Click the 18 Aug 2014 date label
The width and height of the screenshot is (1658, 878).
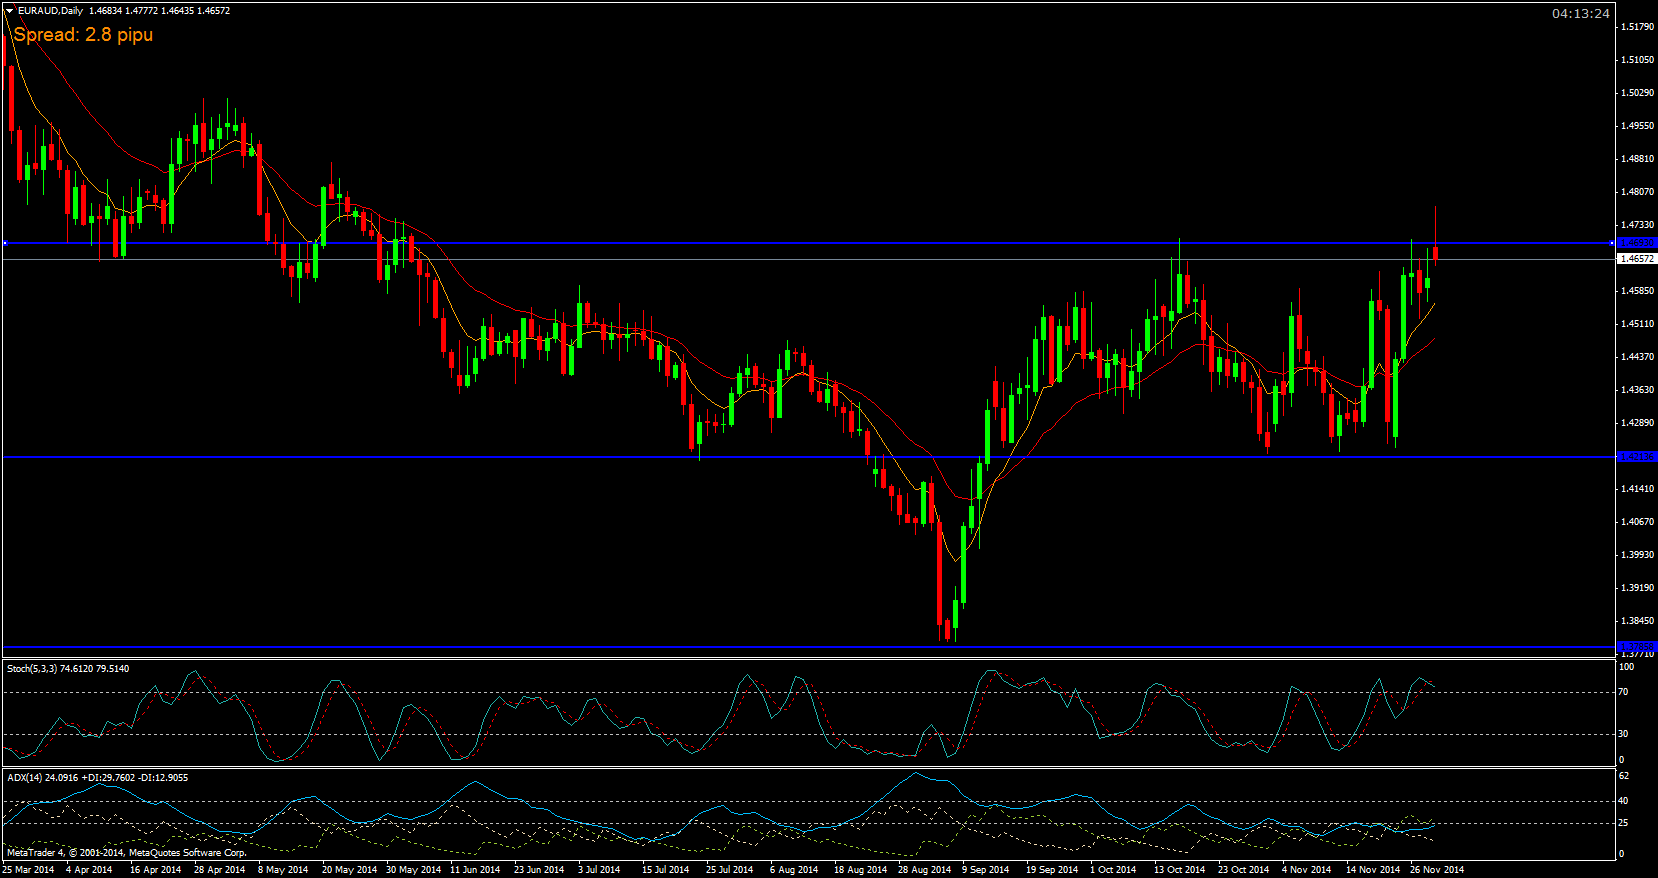(x=861, y=870)
